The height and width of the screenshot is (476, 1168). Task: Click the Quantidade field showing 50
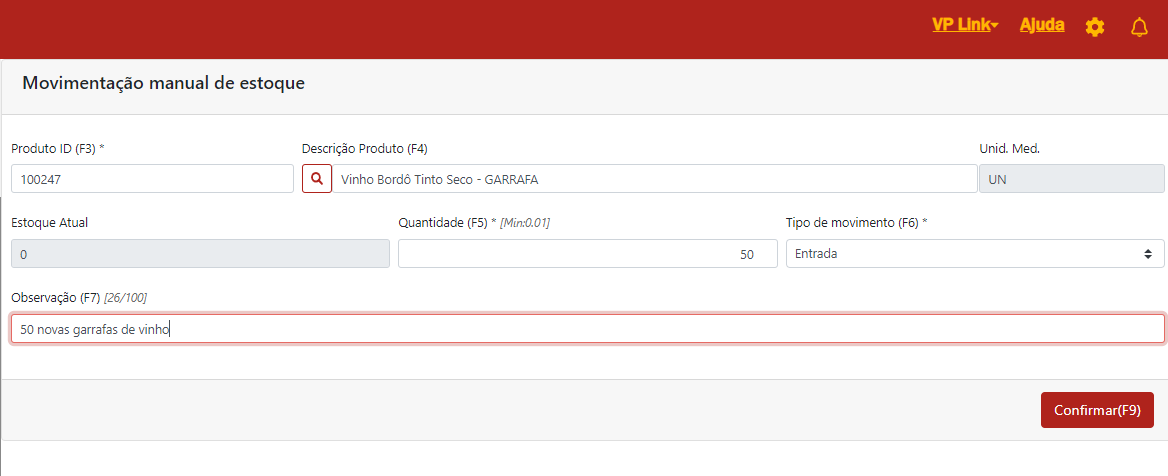click(x=587, y=254)
